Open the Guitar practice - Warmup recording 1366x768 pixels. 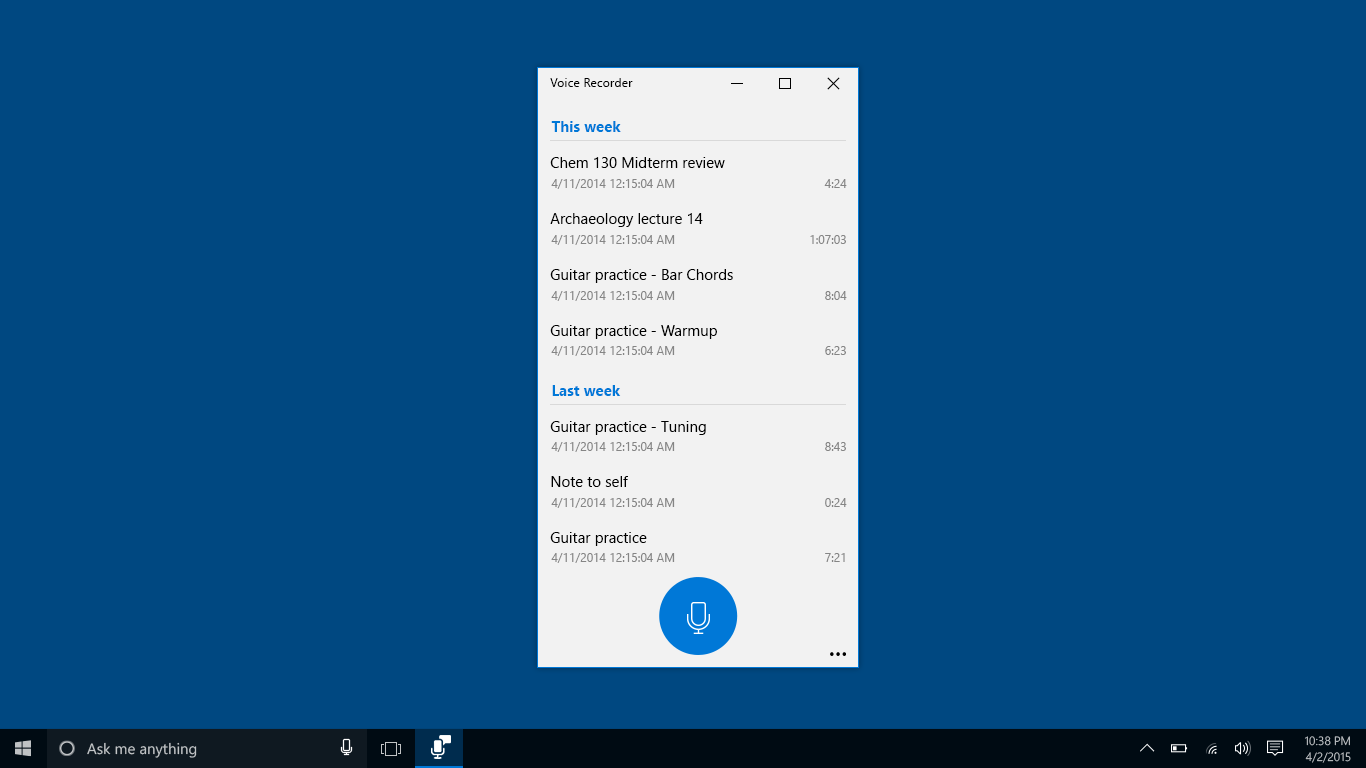(x=697, y=340)
